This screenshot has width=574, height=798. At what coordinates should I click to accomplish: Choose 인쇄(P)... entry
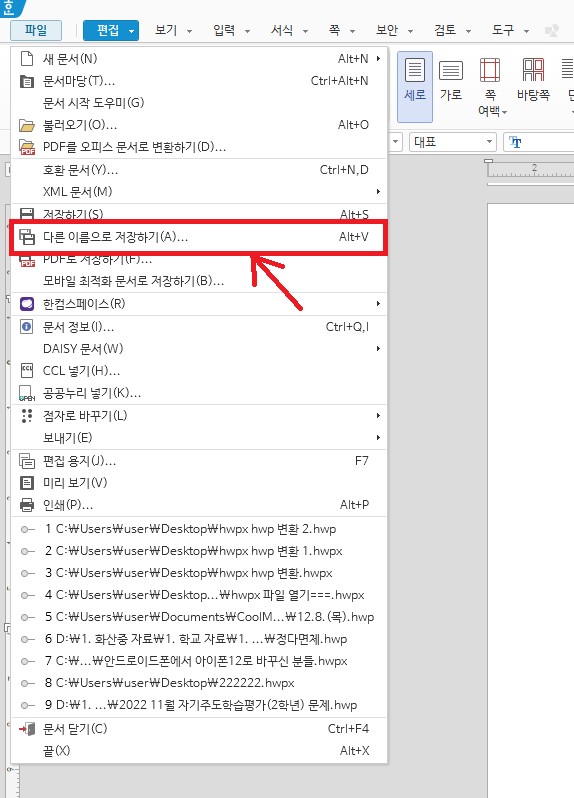[x=199, y=505]
